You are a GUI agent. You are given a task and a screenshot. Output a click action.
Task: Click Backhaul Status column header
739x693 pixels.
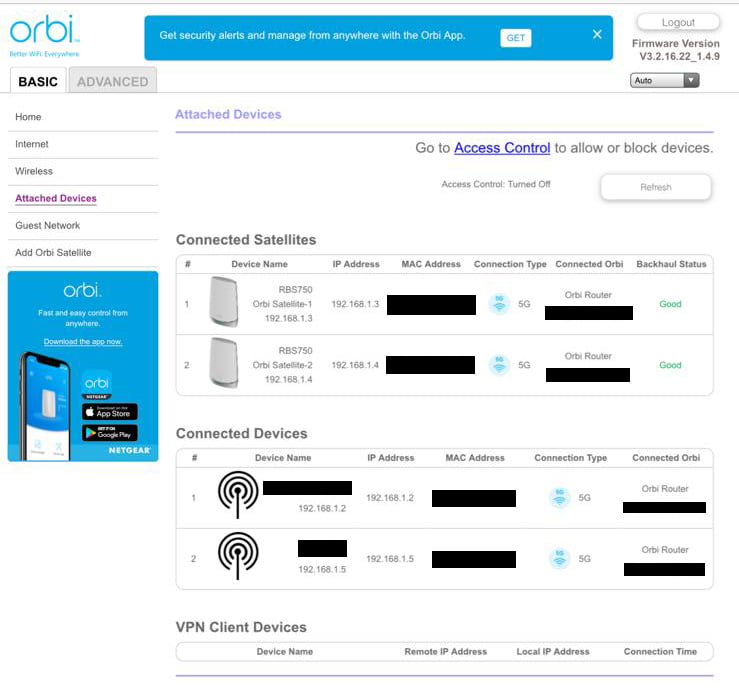pyautogui.click(x=671, y=264)
